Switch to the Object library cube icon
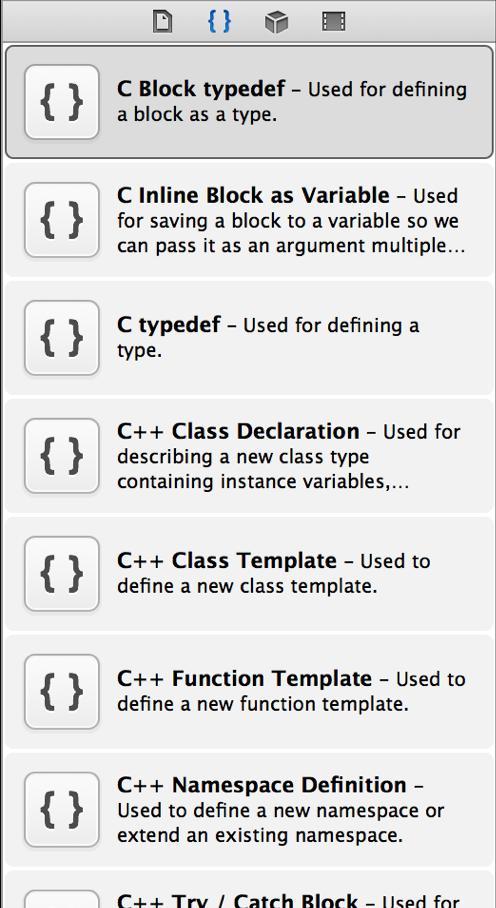496x908 pixels. click(277, 22)
